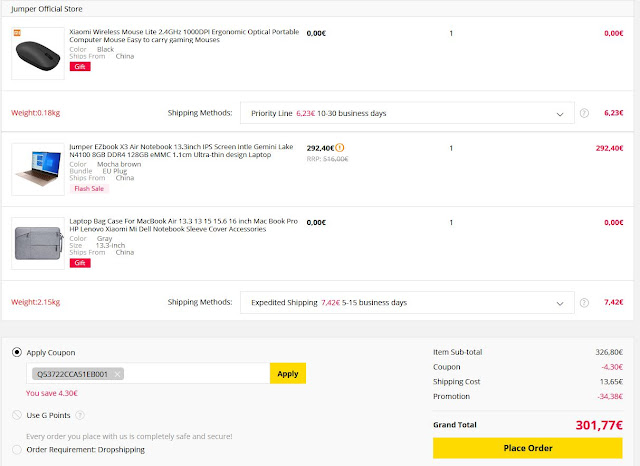Select the Apply Coupon radio option

(x=17, y=353)
